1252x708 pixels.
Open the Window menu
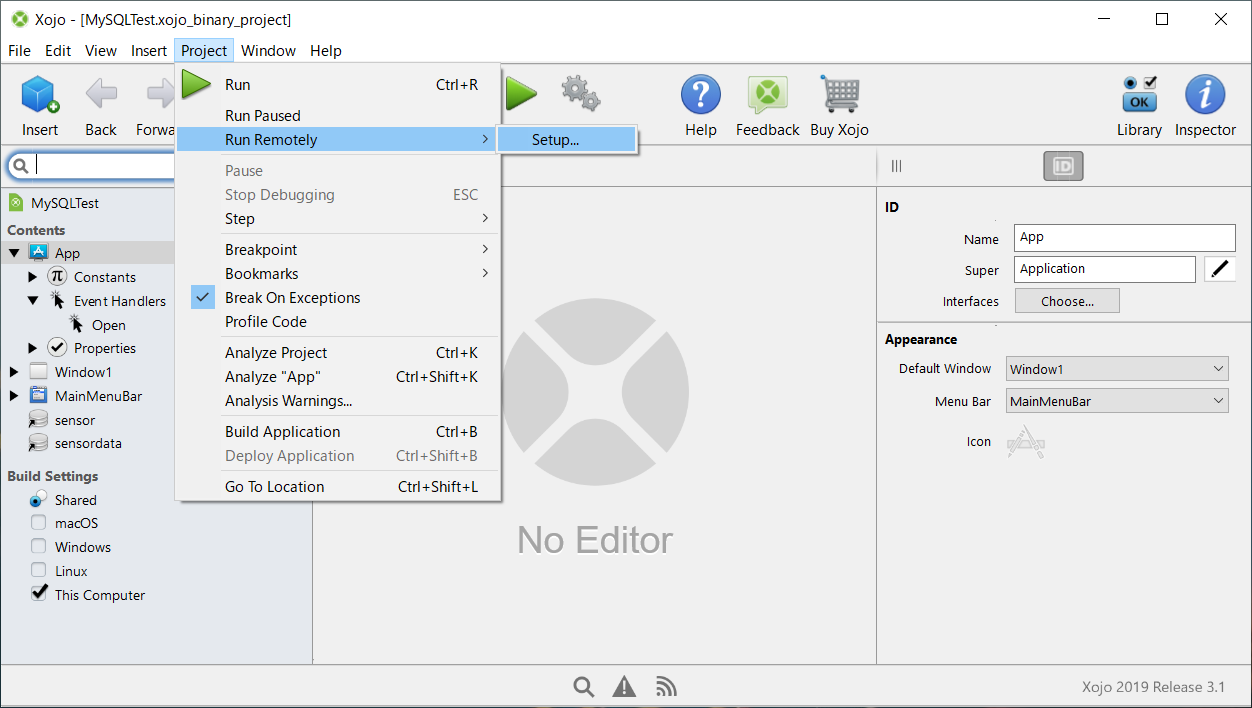(x=268, y=51)
